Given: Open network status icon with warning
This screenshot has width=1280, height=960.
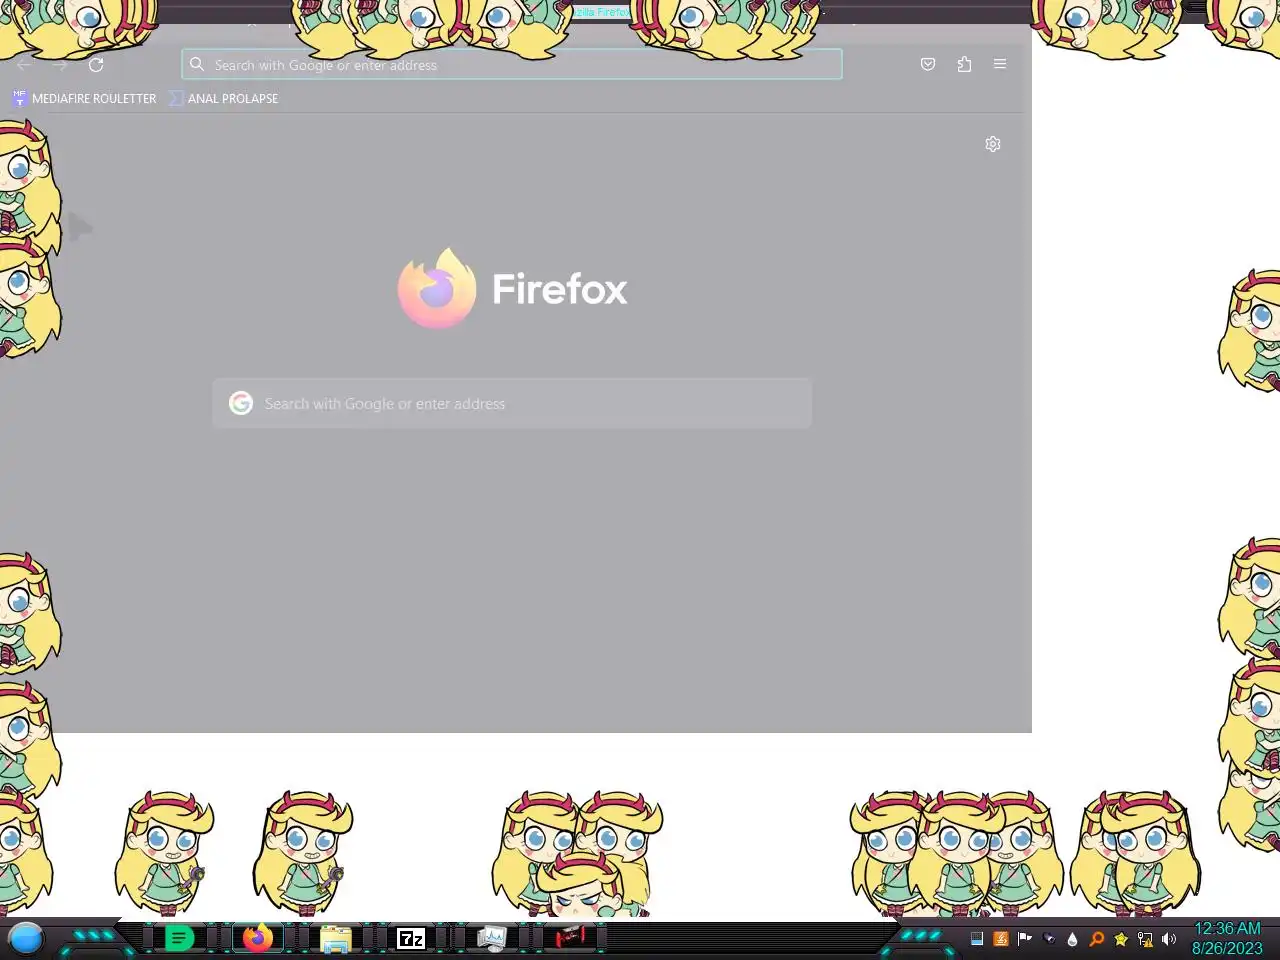Looking at the screenshot, I should (1145, 939).
